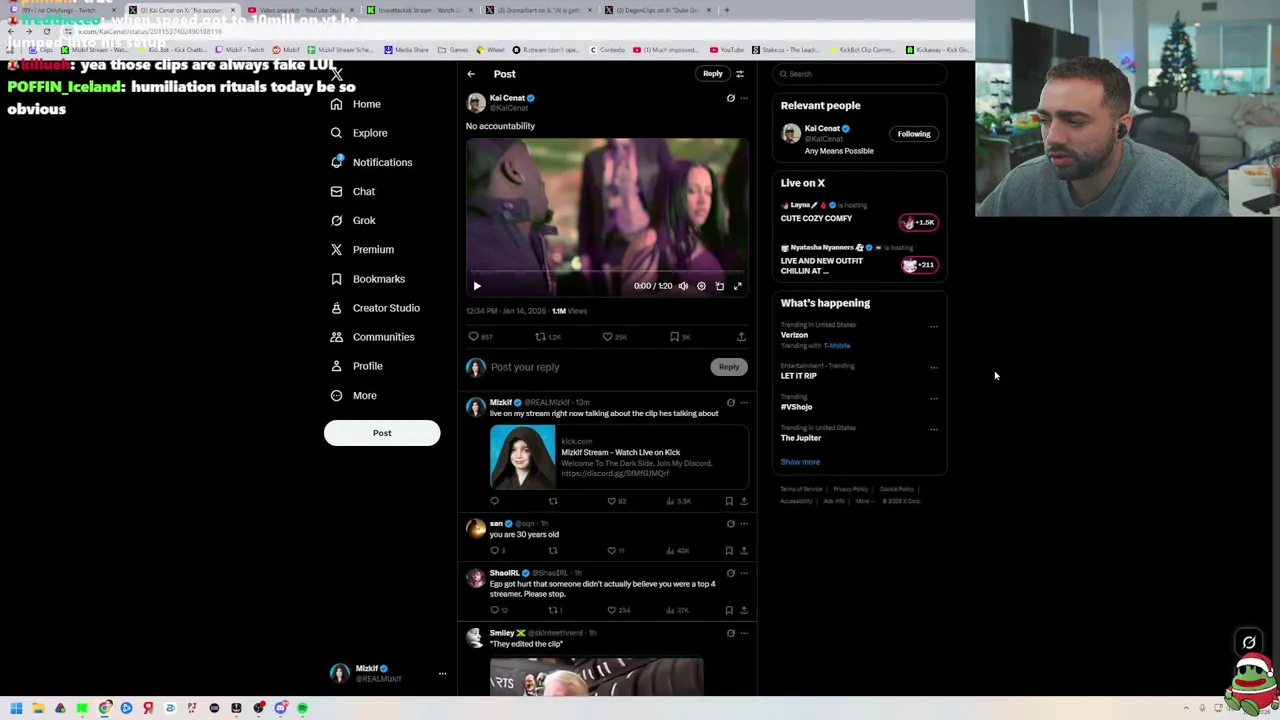
Task: Toggle Following for Kai Cenat
Action: click(913, 134)
